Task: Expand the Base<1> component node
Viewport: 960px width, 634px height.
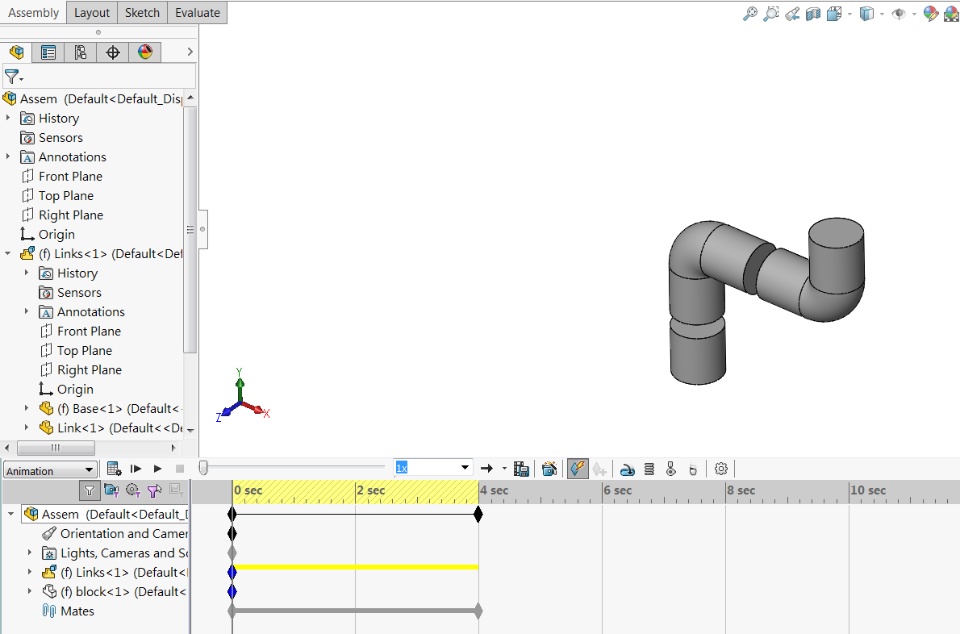Action: [27, 408]
